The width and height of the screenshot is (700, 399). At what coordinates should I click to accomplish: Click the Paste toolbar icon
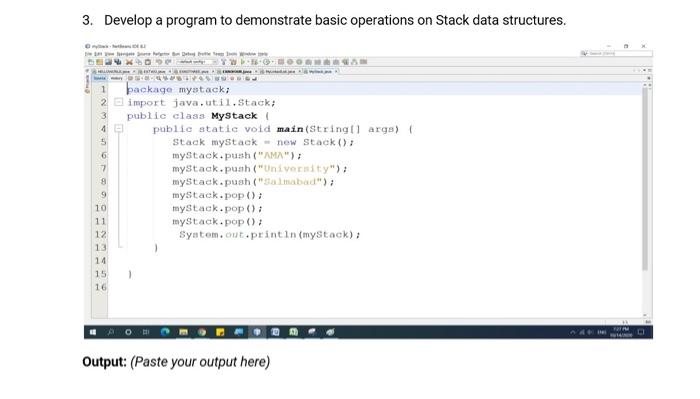pos(148,62)
